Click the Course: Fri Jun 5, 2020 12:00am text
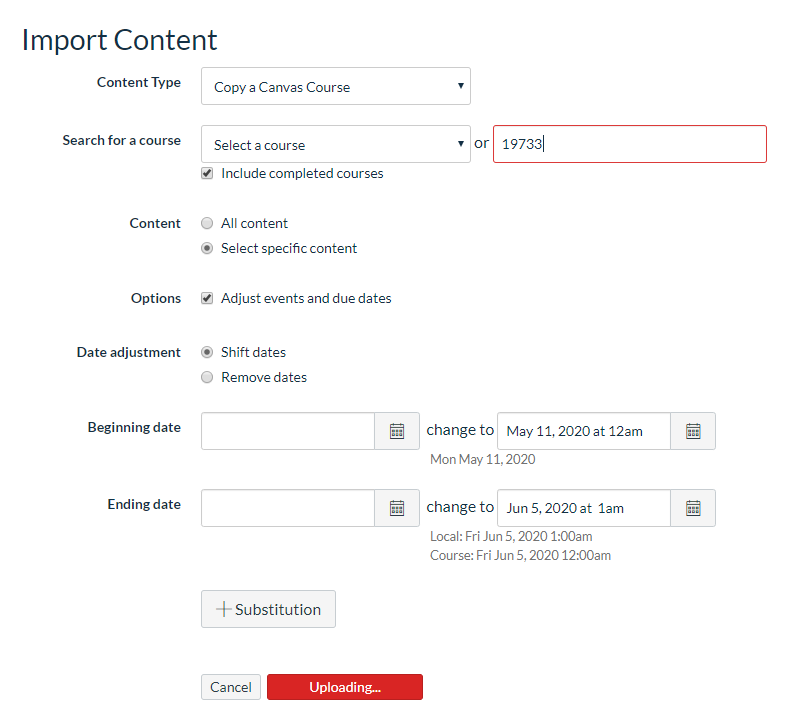Screen dimensions: 794x722 pyautogui.click(x=521, y=555)
